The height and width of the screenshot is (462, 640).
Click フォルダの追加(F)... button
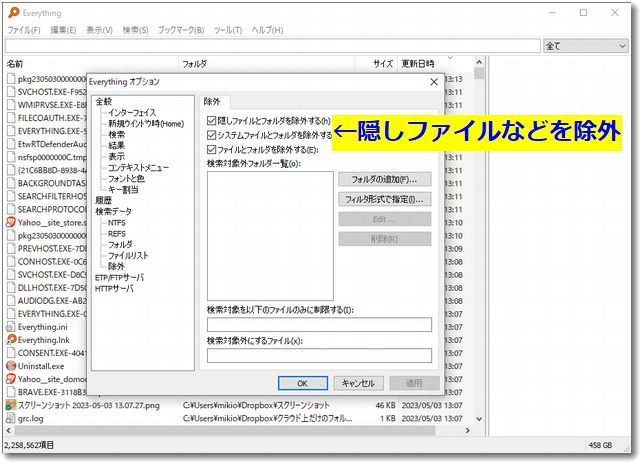[x=384, y=179]
